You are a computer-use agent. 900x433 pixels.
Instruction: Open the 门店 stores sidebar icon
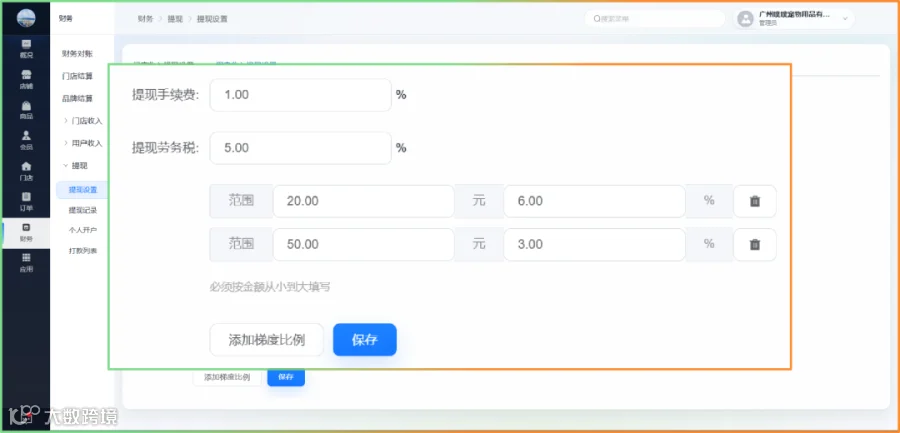[x=26, y=171]
